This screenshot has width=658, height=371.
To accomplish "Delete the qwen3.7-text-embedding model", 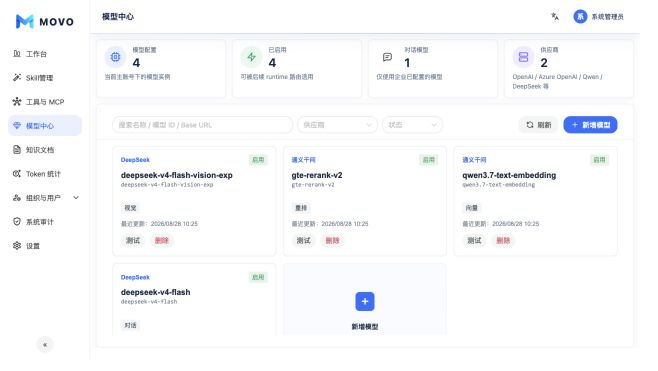I will [503, 240].
